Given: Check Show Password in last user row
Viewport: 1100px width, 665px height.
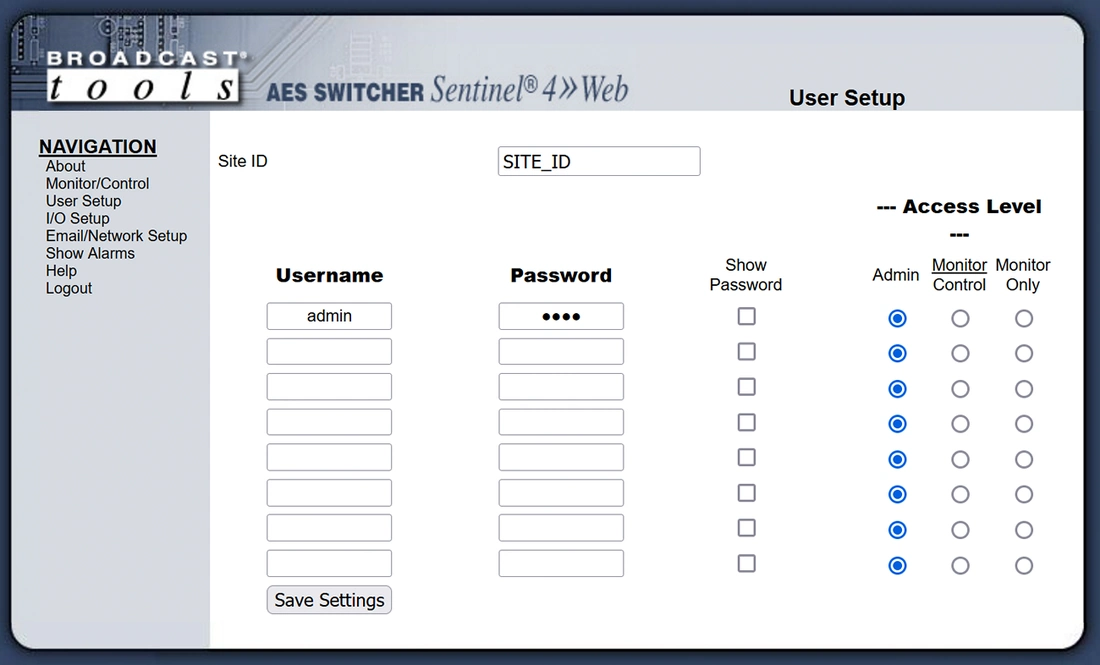Looking at the screenshot, I should (x=746, y=563).
